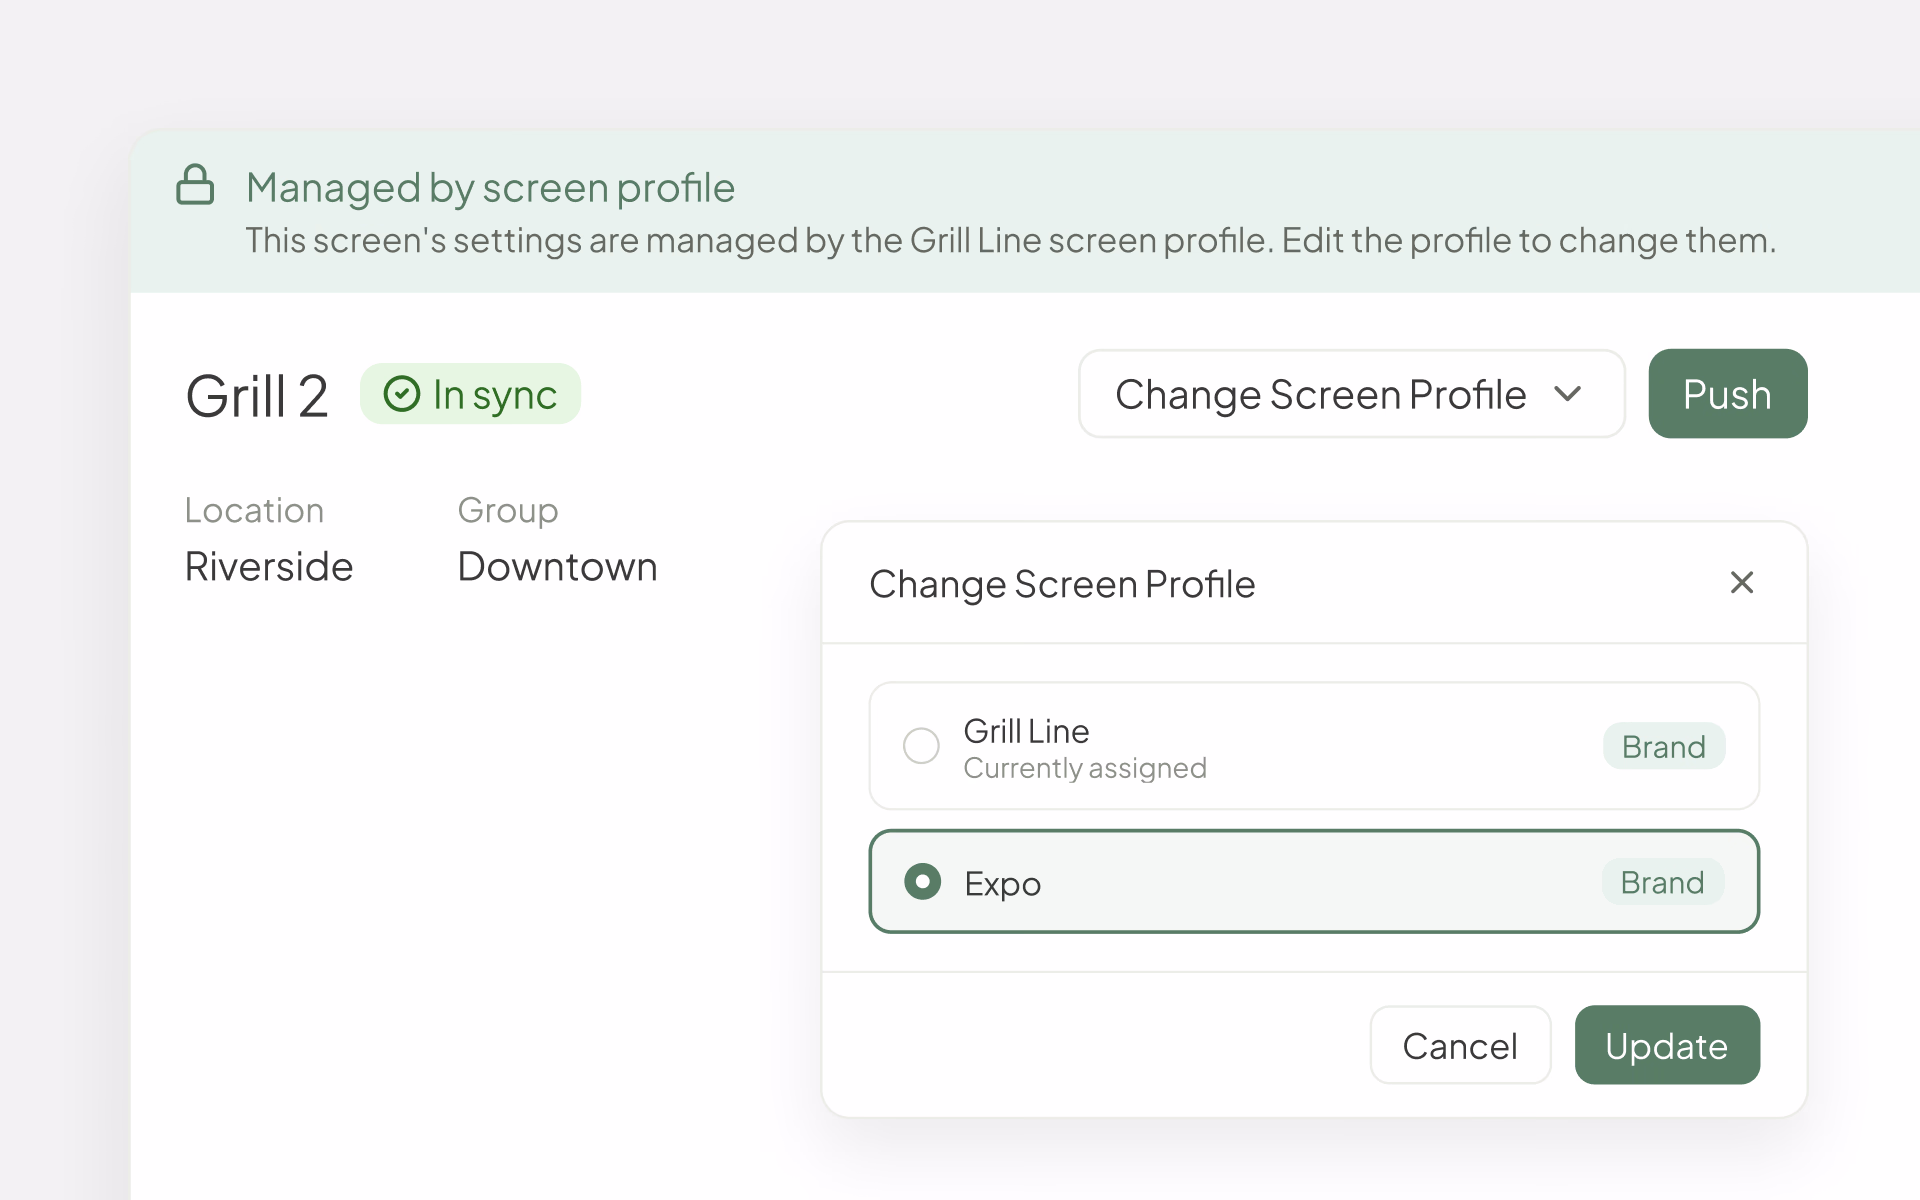The width and height of the screenshot is (1920, 1200).
Task: Close the Change Screen Profile dialog
Action: coord(1742,582)
